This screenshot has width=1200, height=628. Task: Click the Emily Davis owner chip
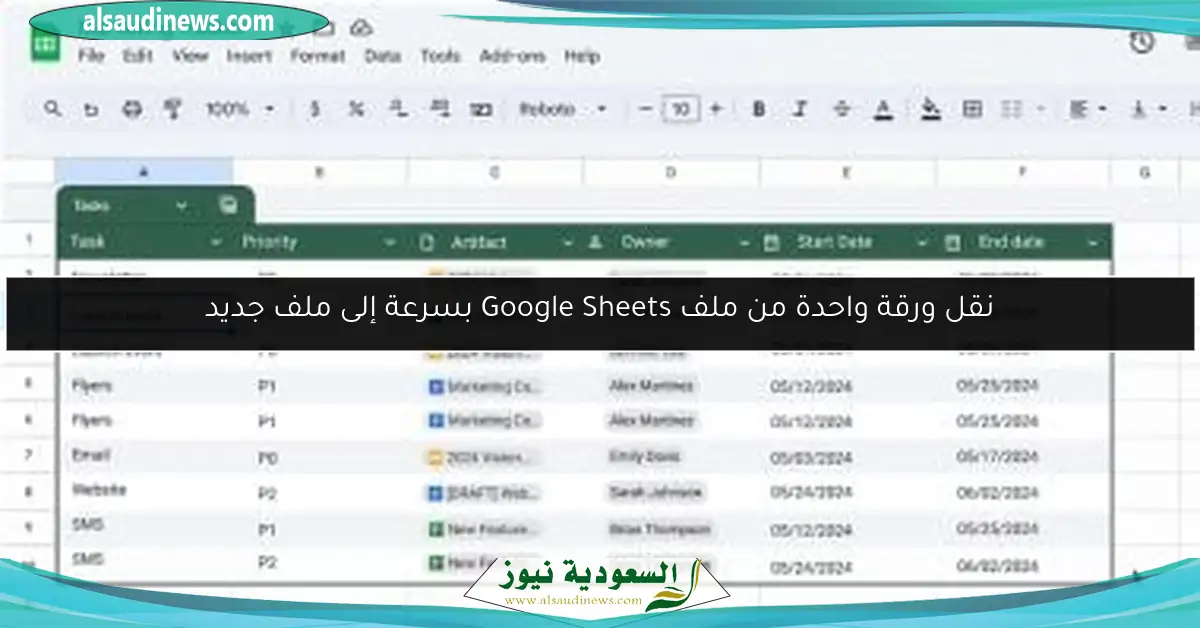(645, 456)
